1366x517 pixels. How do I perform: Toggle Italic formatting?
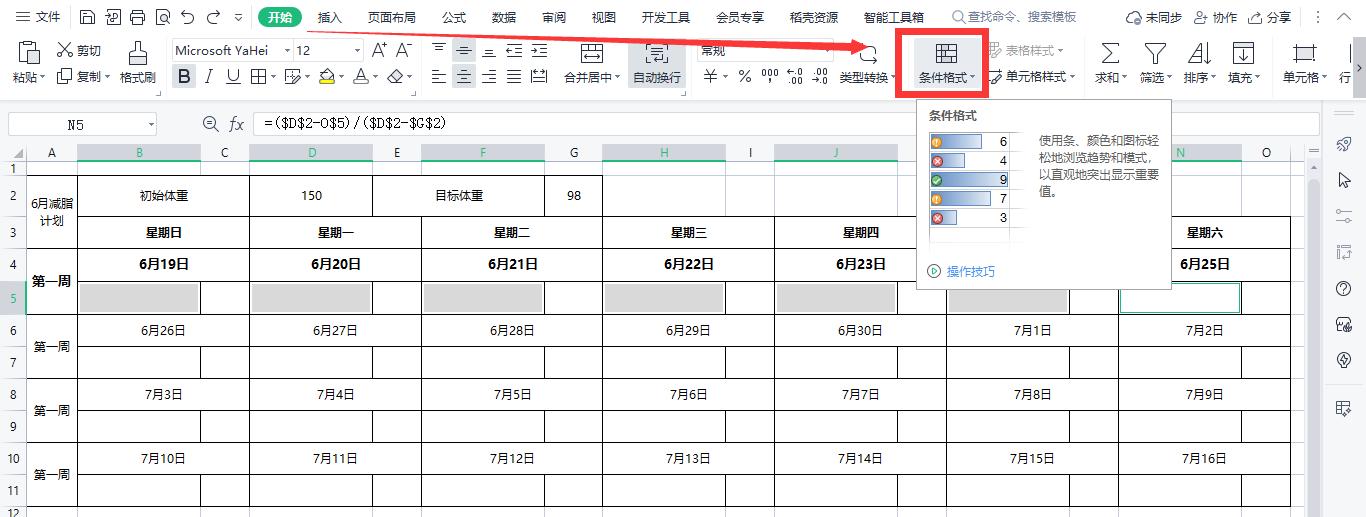coord(209,77)
